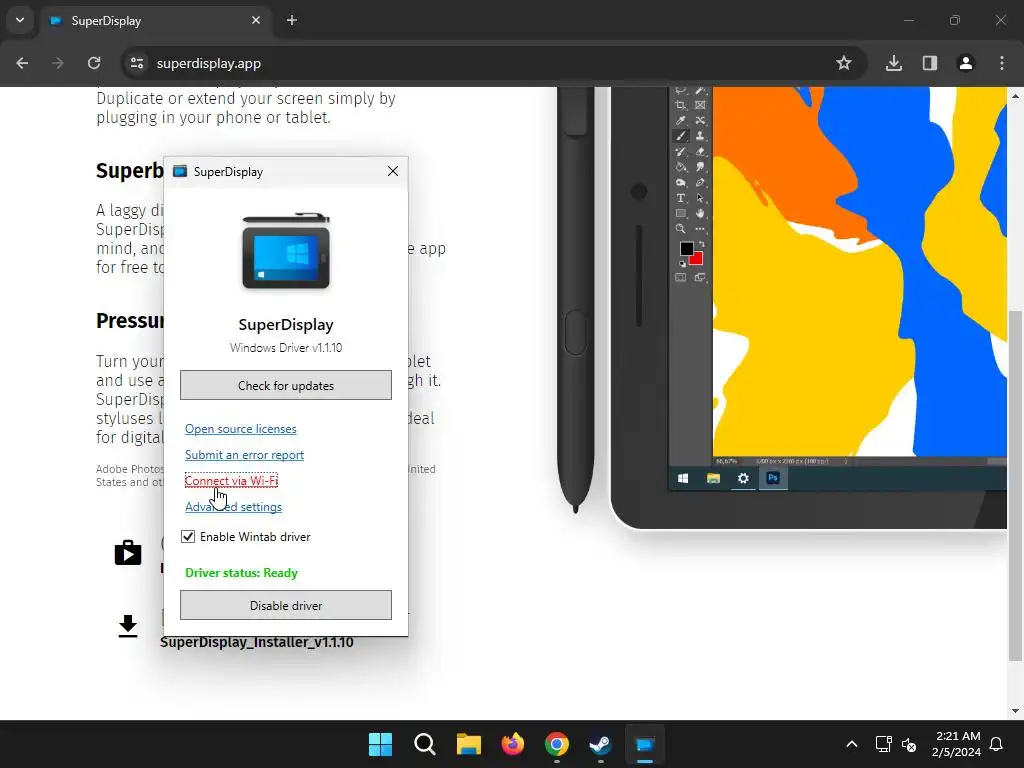Toggle the Enable Wintab driver checkbox
The width and height of the screenshot is (1024, 768).
[188, 537]
